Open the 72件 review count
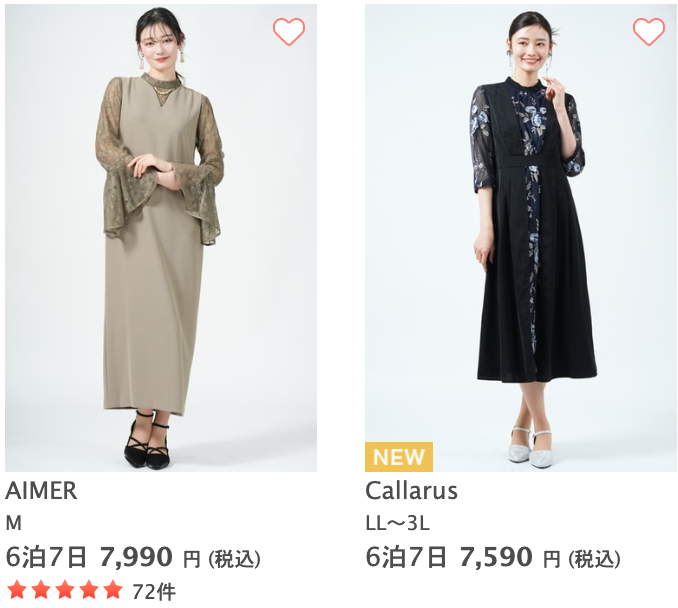Viewport: 678px width, 608px height. pyautogui.click(x=154, y=592)
